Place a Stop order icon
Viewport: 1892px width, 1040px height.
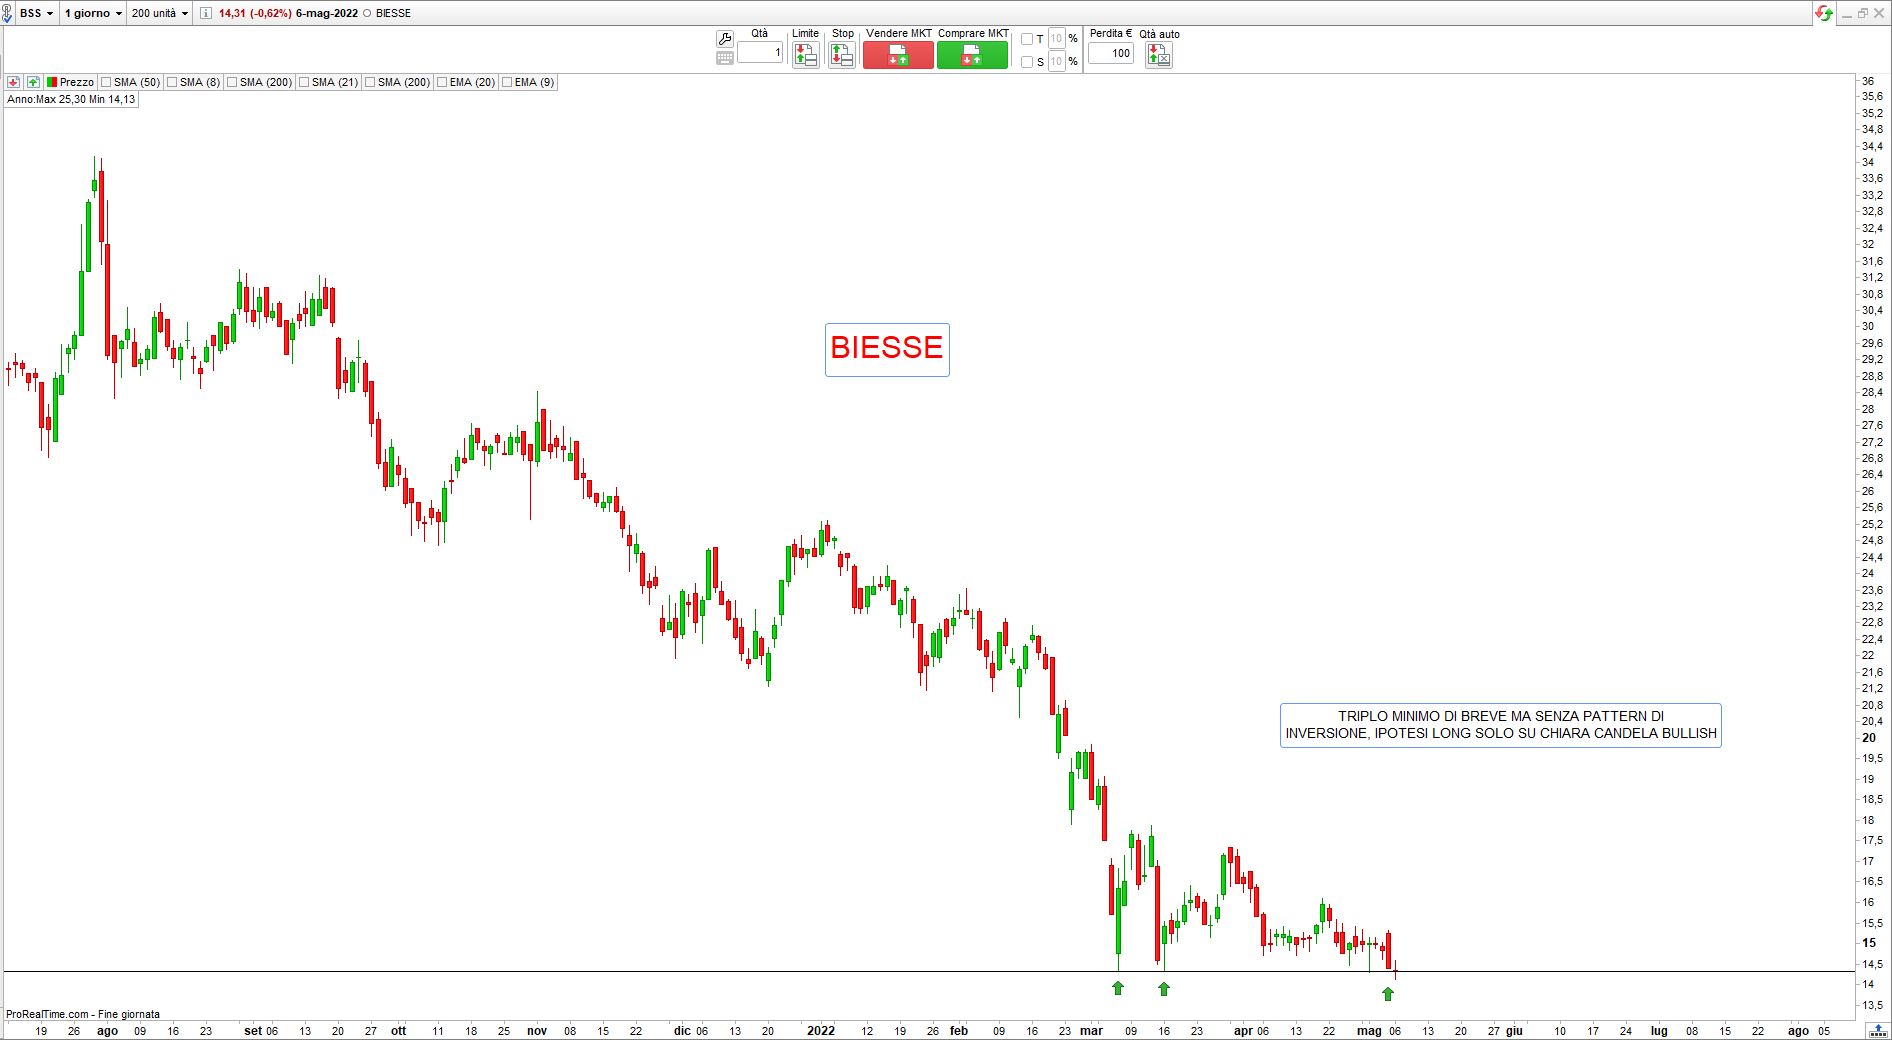coord(842,56)
